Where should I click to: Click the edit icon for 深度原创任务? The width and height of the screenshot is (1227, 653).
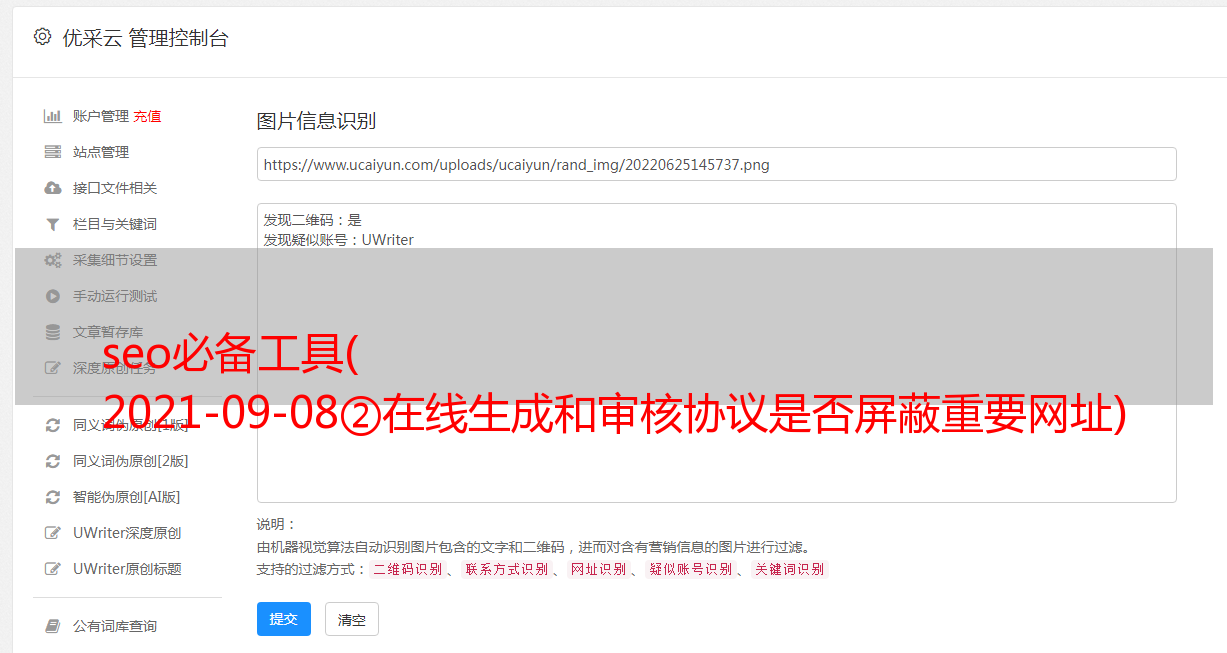pos(53,368)
